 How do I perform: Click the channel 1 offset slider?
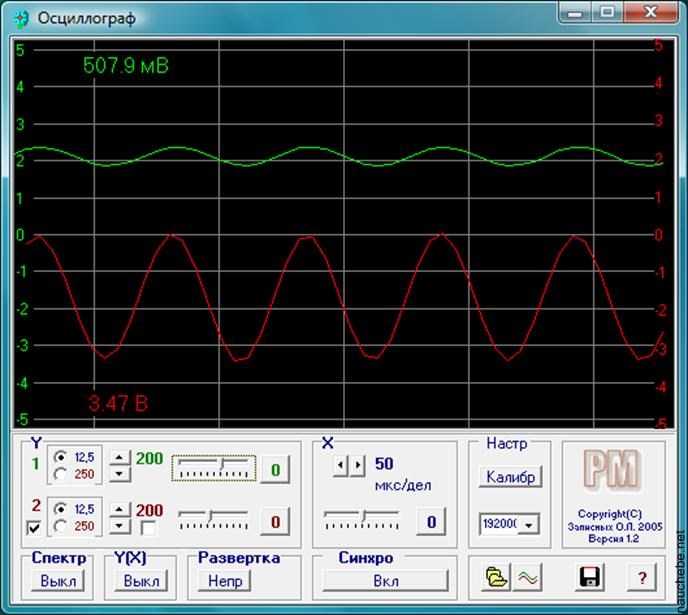214,468
